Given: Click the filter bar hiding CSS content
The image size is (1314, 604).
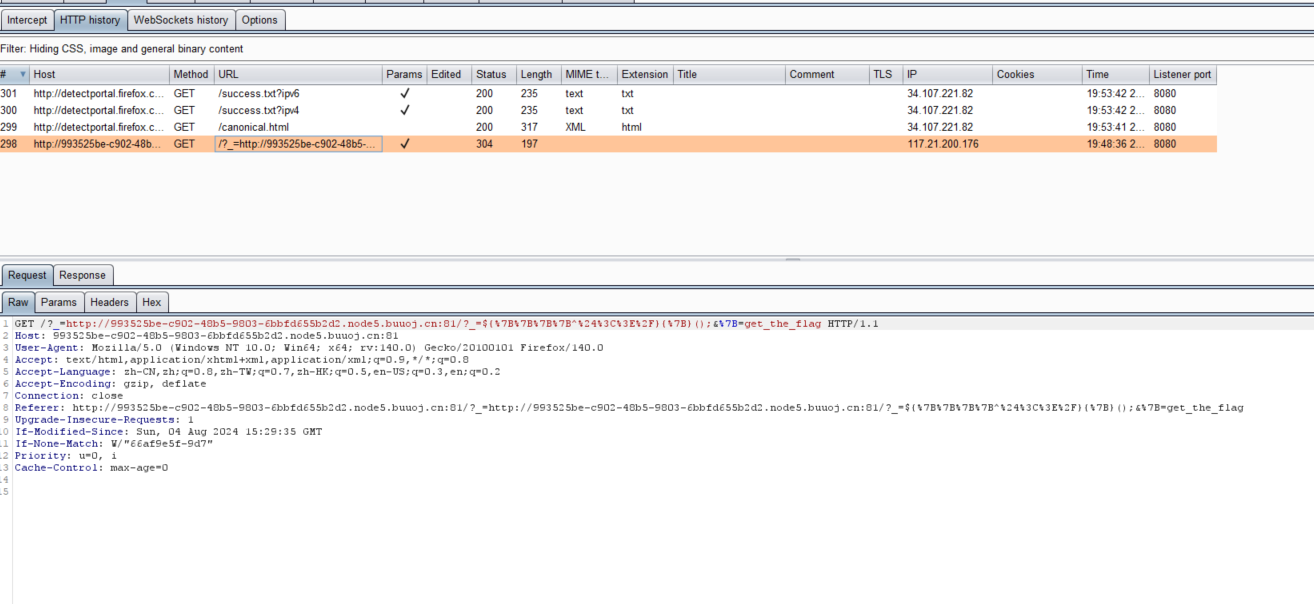Looking at the screenshot, I should [x=656, y=48].
